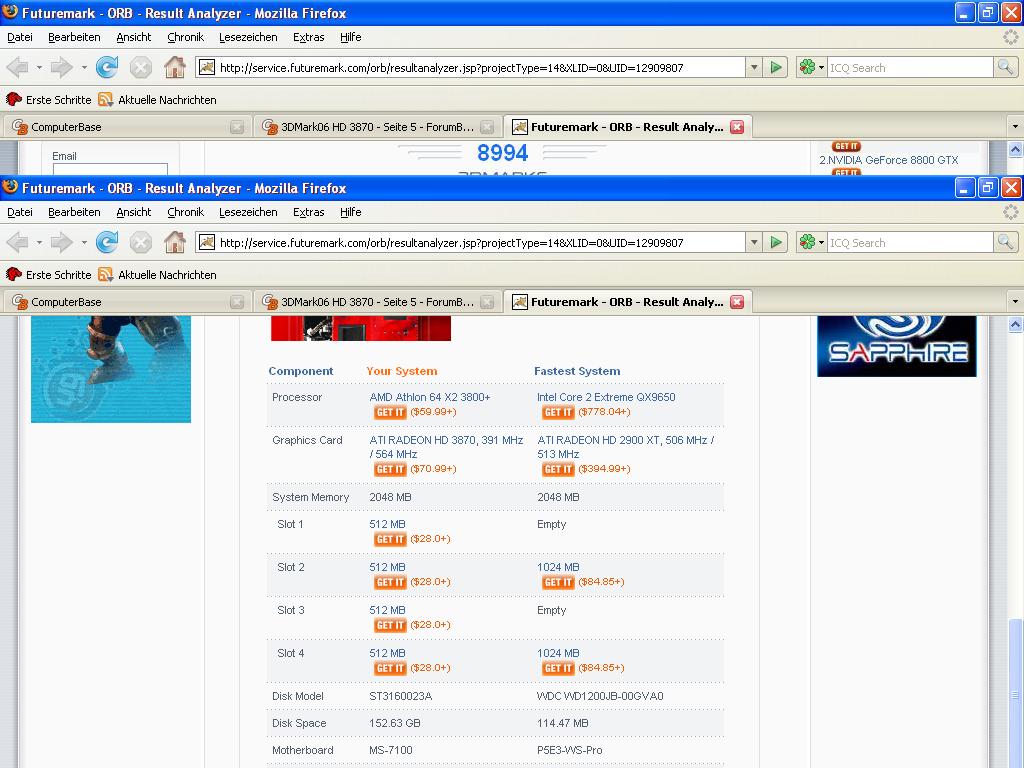
Task: Open home page in front Firefox window
Action: tap(174, 243)
